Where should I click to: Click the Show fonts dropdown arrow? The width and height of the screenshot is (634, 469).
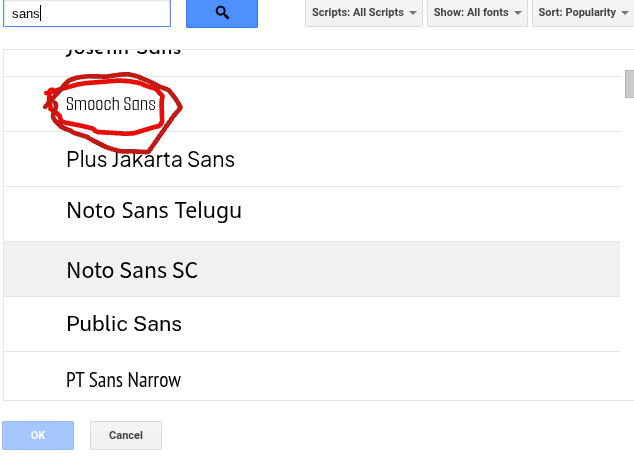(x=518, y=13)
